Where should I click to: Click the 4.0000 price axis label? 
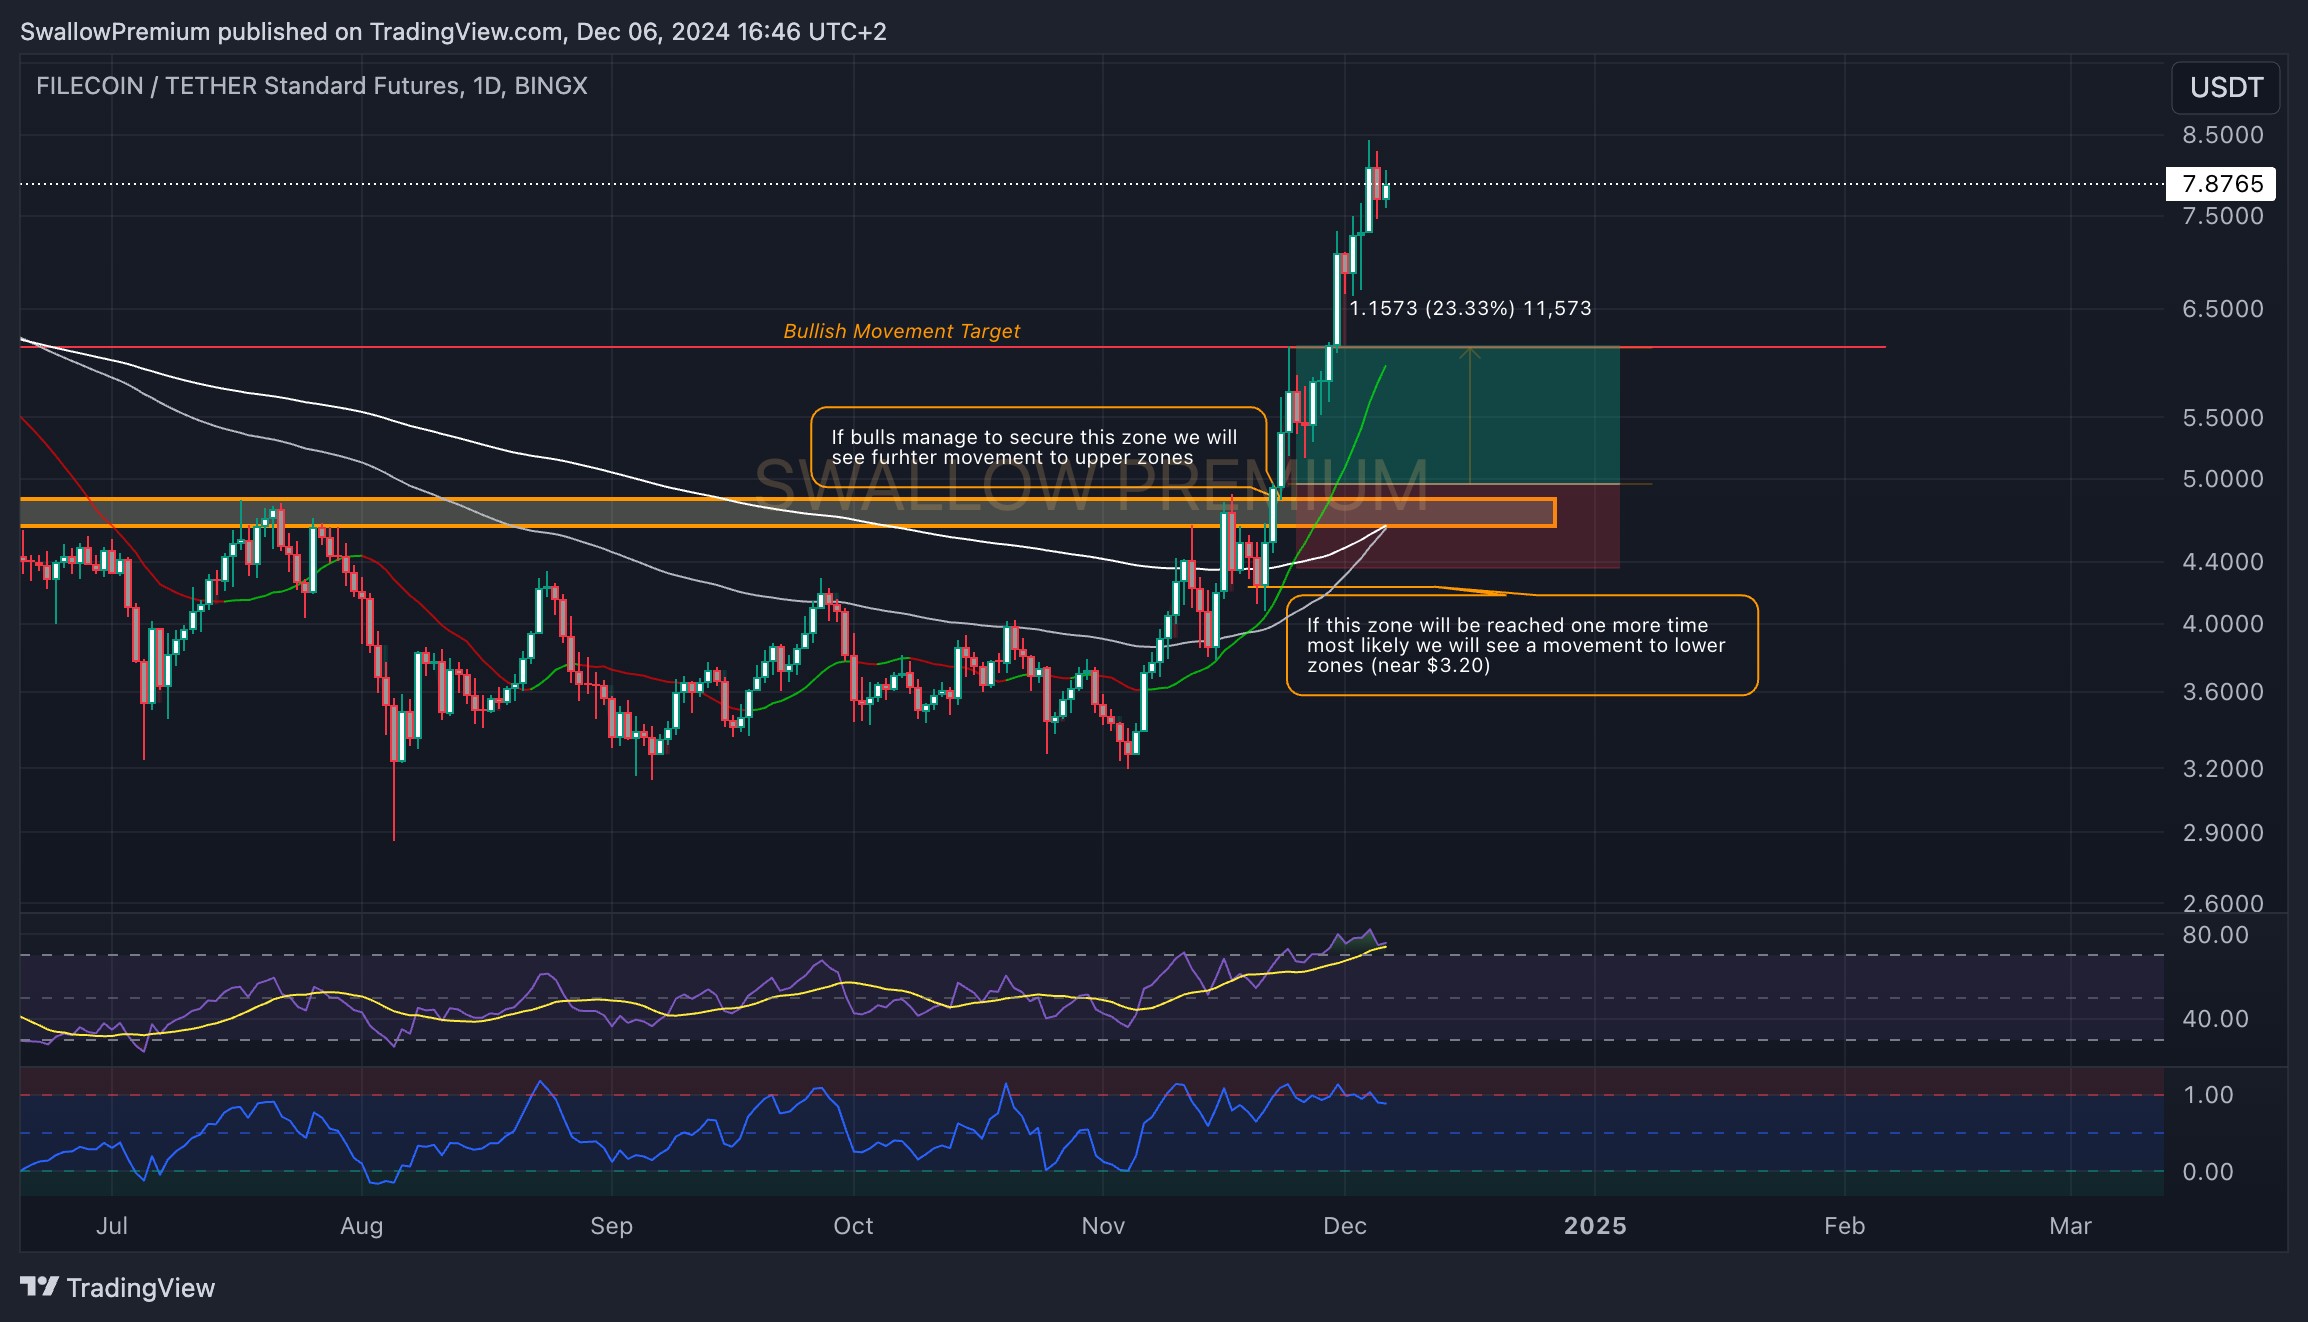(2223, 624)
